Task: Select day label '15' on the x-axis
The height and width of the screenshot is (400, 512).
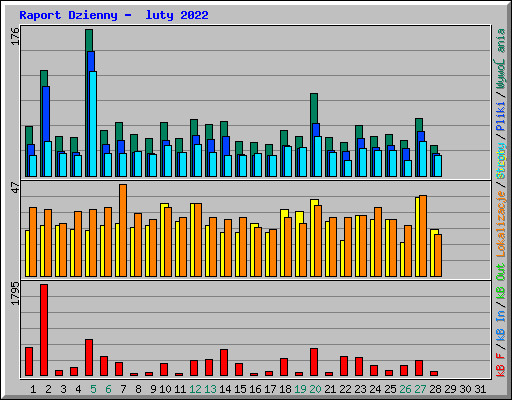Action: [x=240, y=389]
